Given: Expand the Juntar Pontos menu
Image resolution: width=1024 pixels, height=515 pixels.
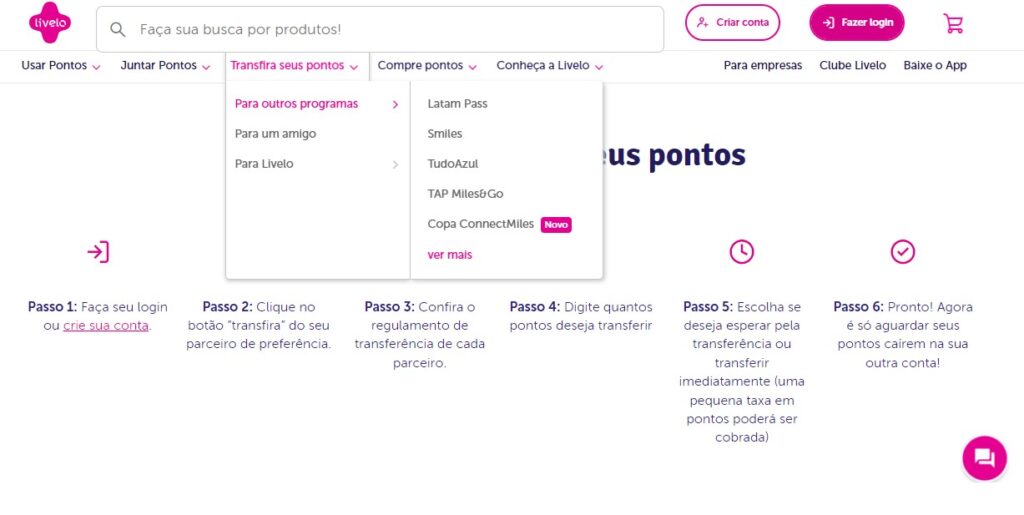Looking at the screenshot, I should coord(165,66).
